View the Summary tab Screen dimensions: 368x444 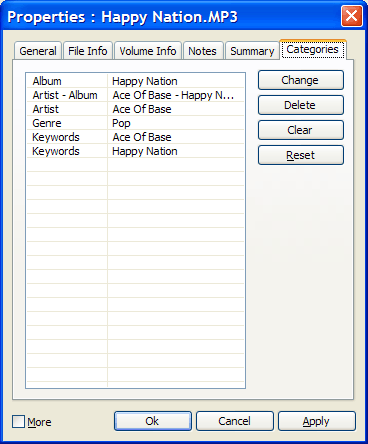coord(252,51)
